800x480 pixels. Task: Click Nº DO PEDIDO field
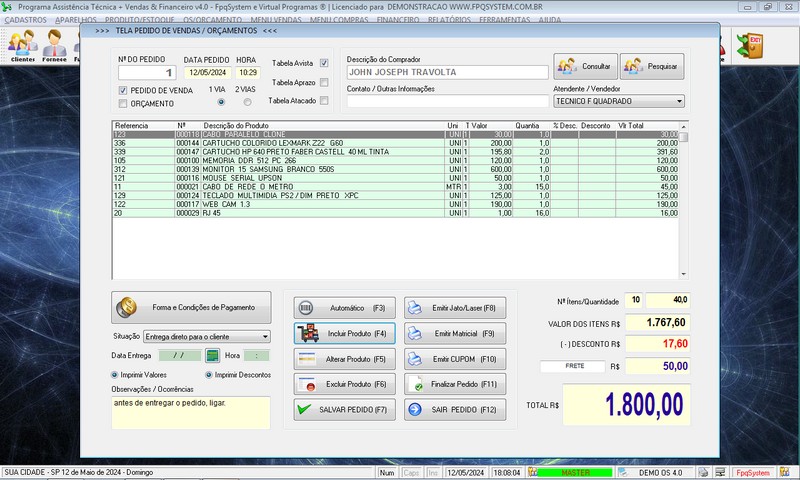(147, 72)
